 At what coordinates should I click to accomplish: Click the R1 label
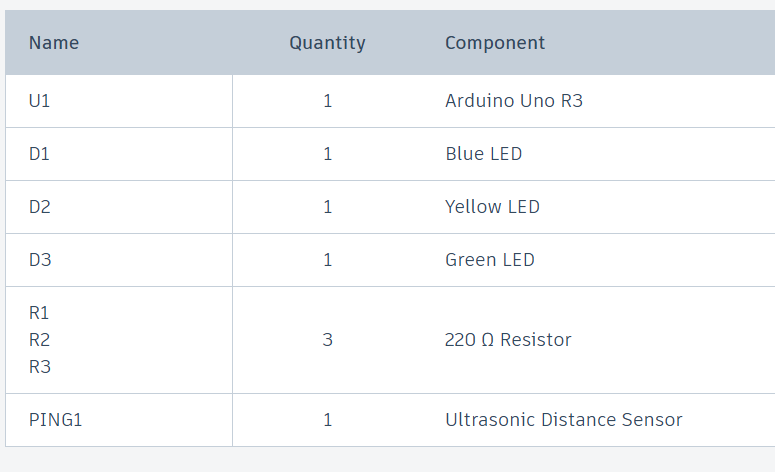[39, 313]
